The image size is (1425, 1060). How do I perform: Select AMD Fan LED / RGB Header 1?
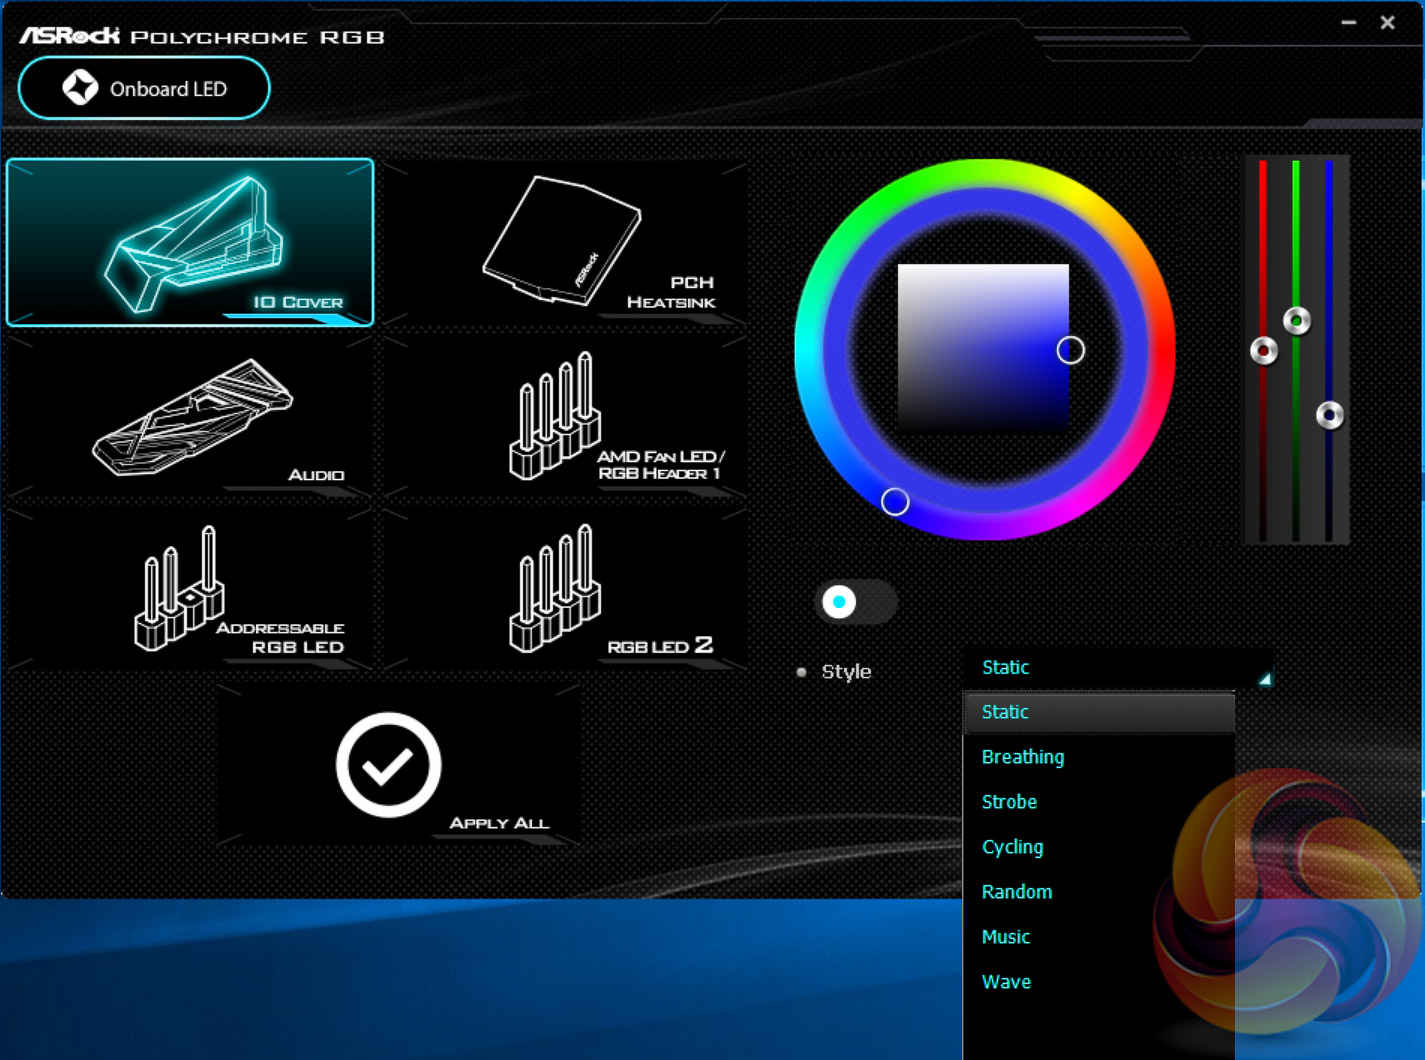pos(565,416)
